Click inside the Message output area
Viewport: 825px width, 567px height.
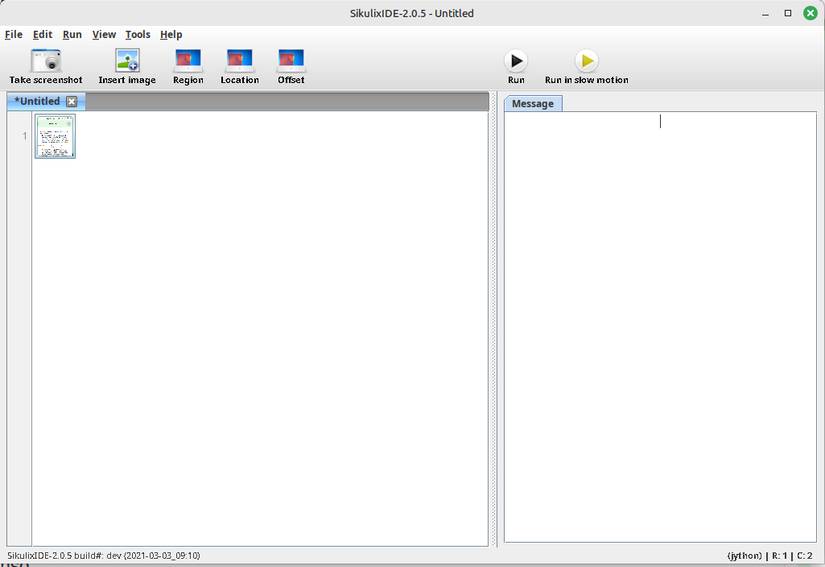660,326
